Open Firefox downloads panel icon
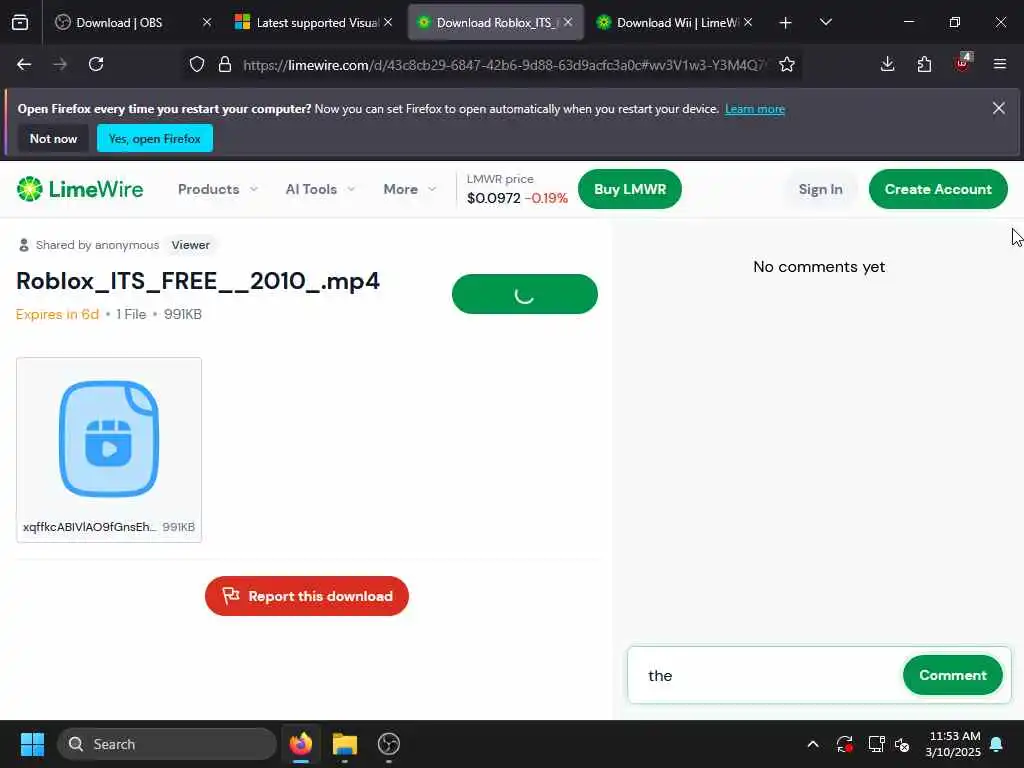 click(x=888, y=64)
